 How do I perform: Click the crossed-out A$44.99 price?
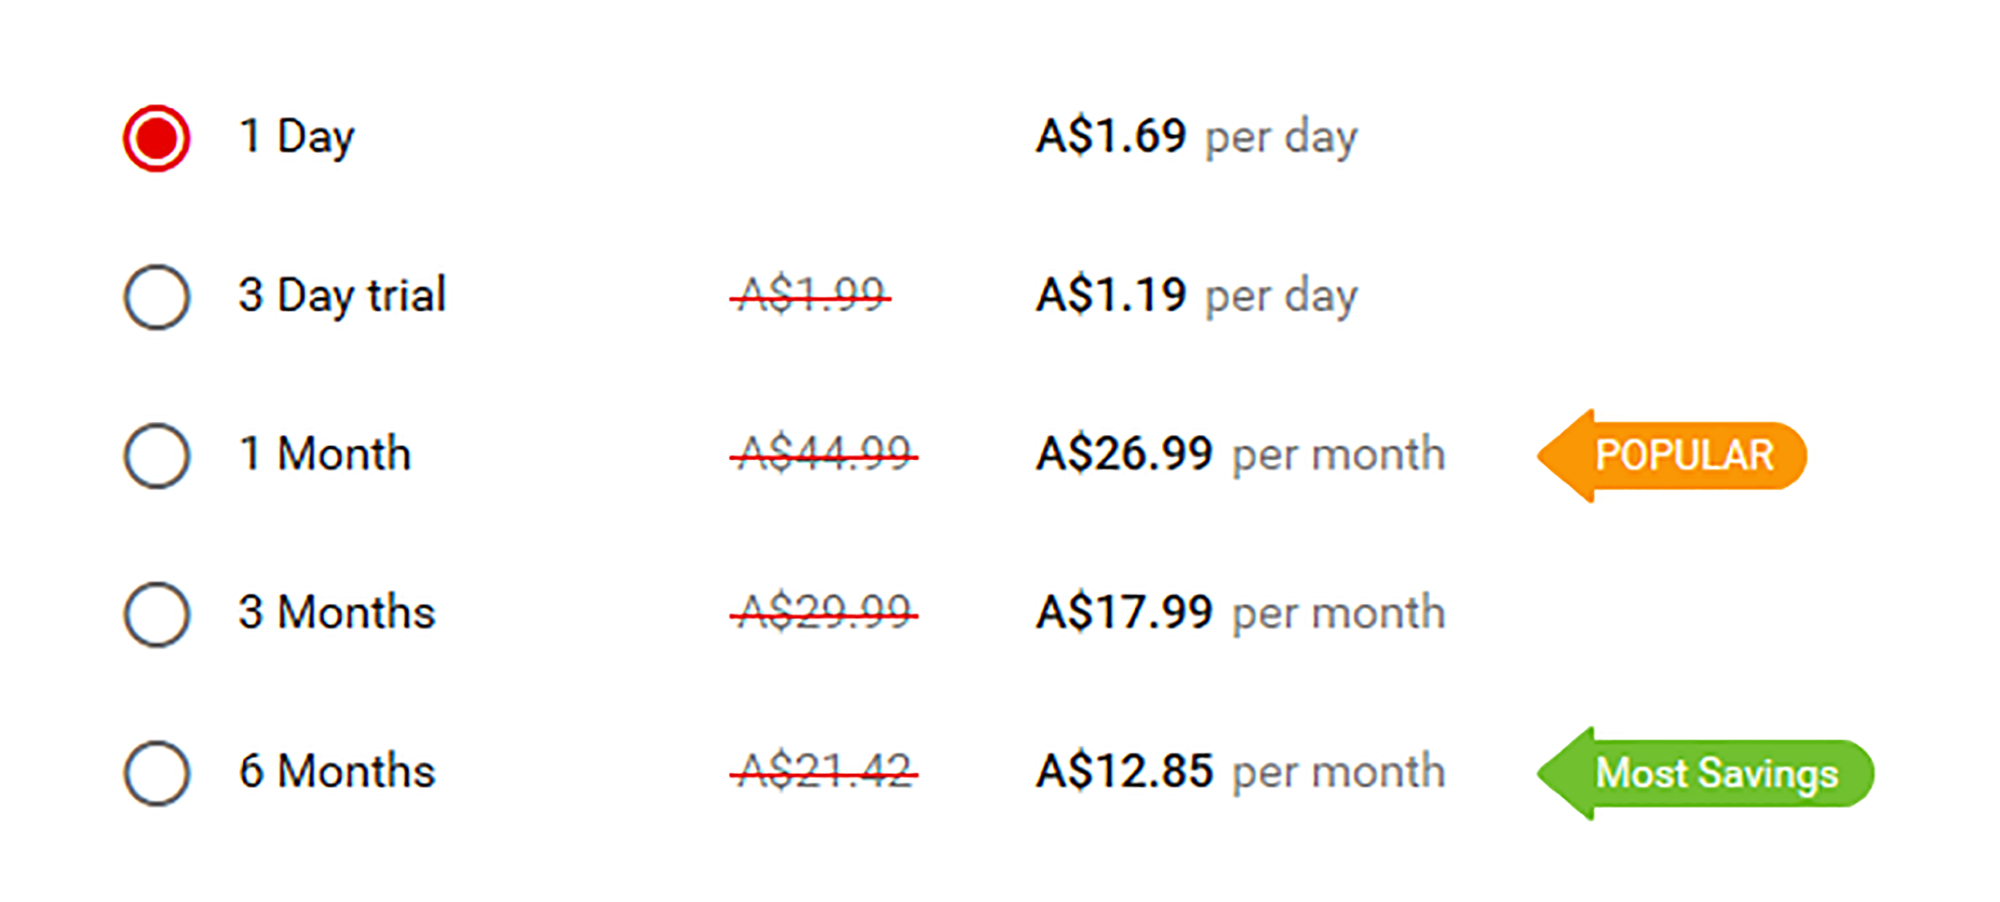click(x=824, y=455)
